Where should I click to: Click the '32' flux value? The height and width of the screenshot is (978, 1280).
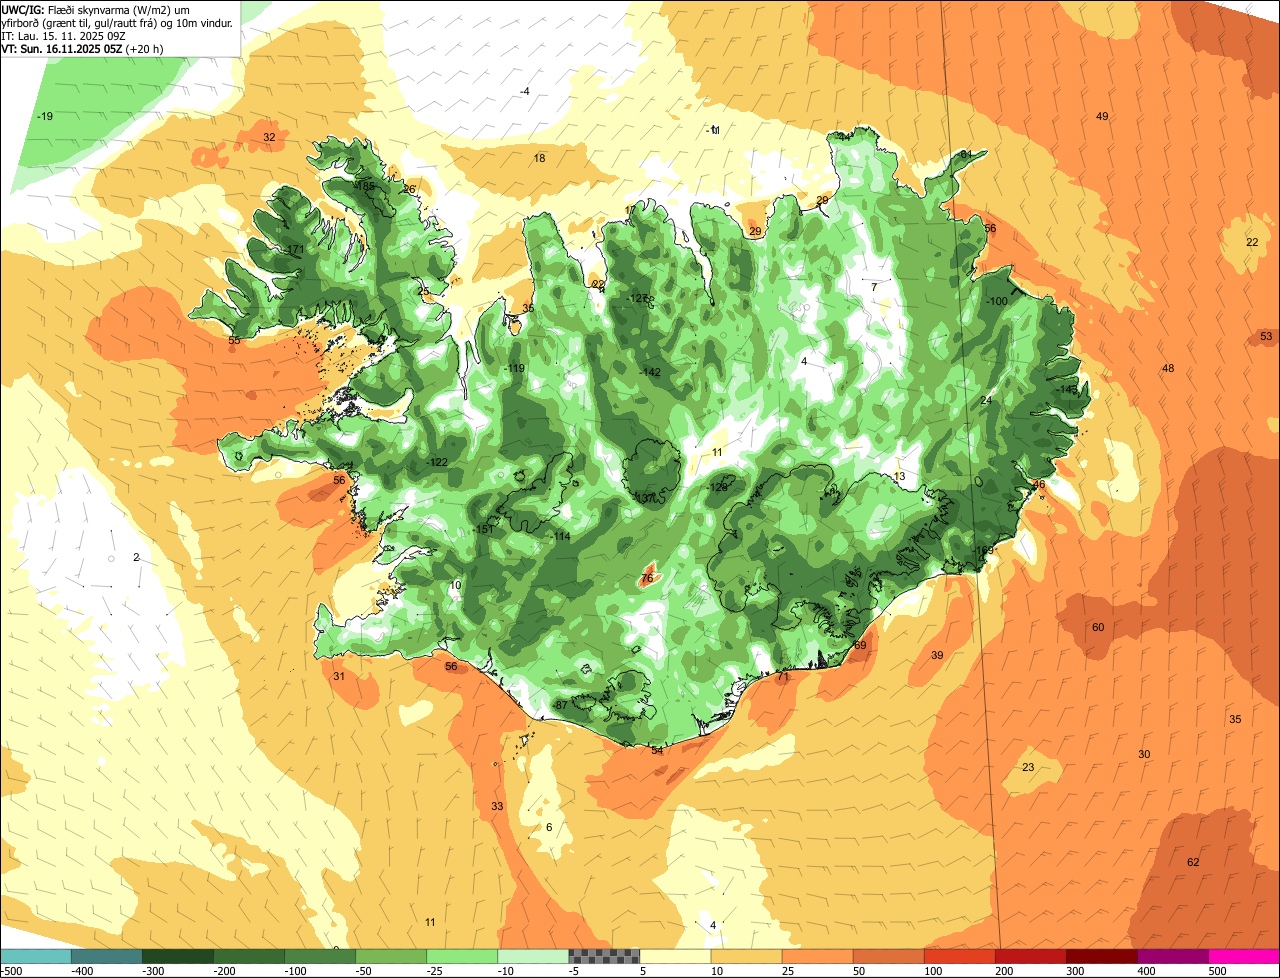269,137
